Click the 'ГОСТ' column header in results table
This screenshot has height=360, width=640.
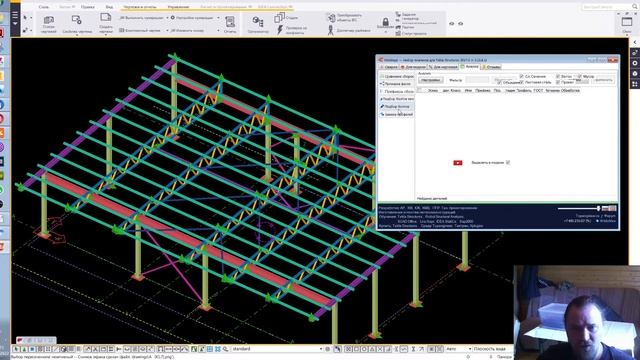[538, 91]
